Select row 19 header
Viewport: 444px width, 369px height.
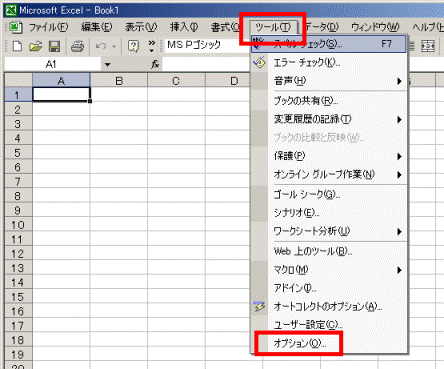coord(18,354)
